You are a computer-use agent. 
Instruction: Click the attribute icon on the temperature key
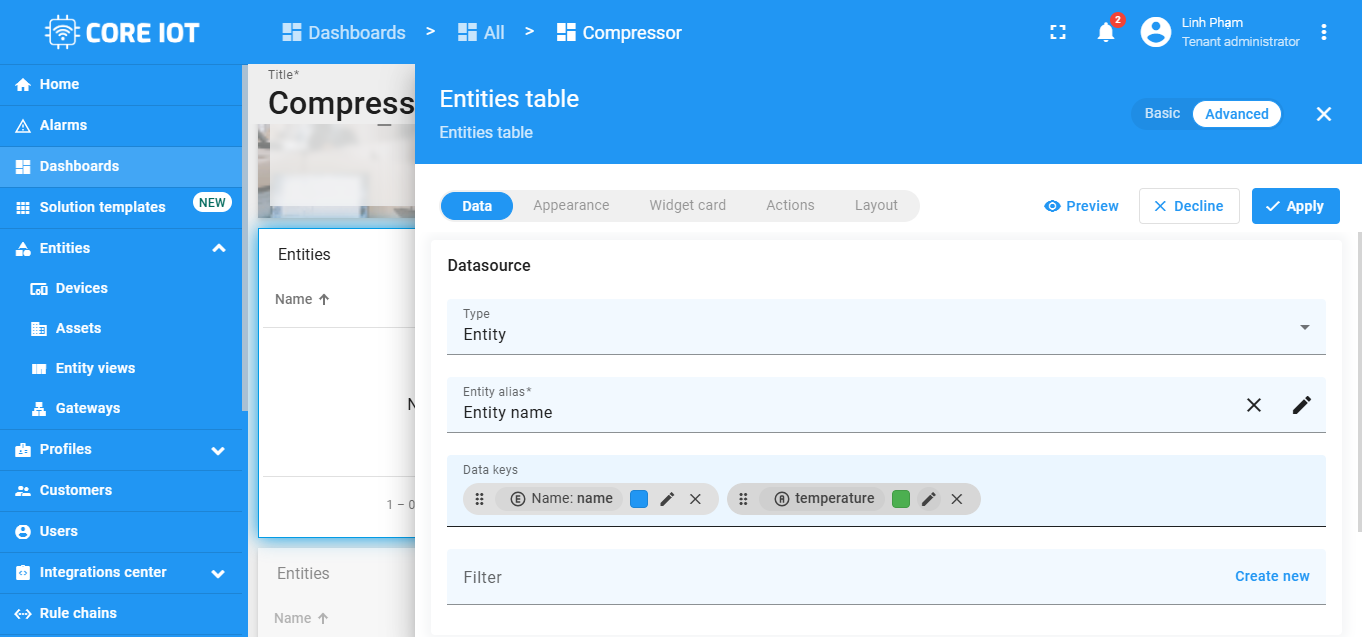tap(781, 499)
